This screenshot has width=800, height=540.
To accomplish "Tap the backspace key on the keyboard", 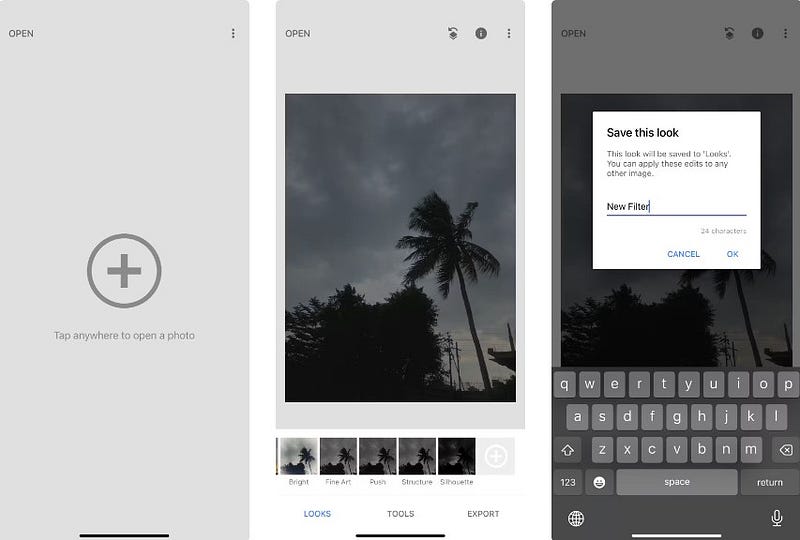I will (786, 450).
